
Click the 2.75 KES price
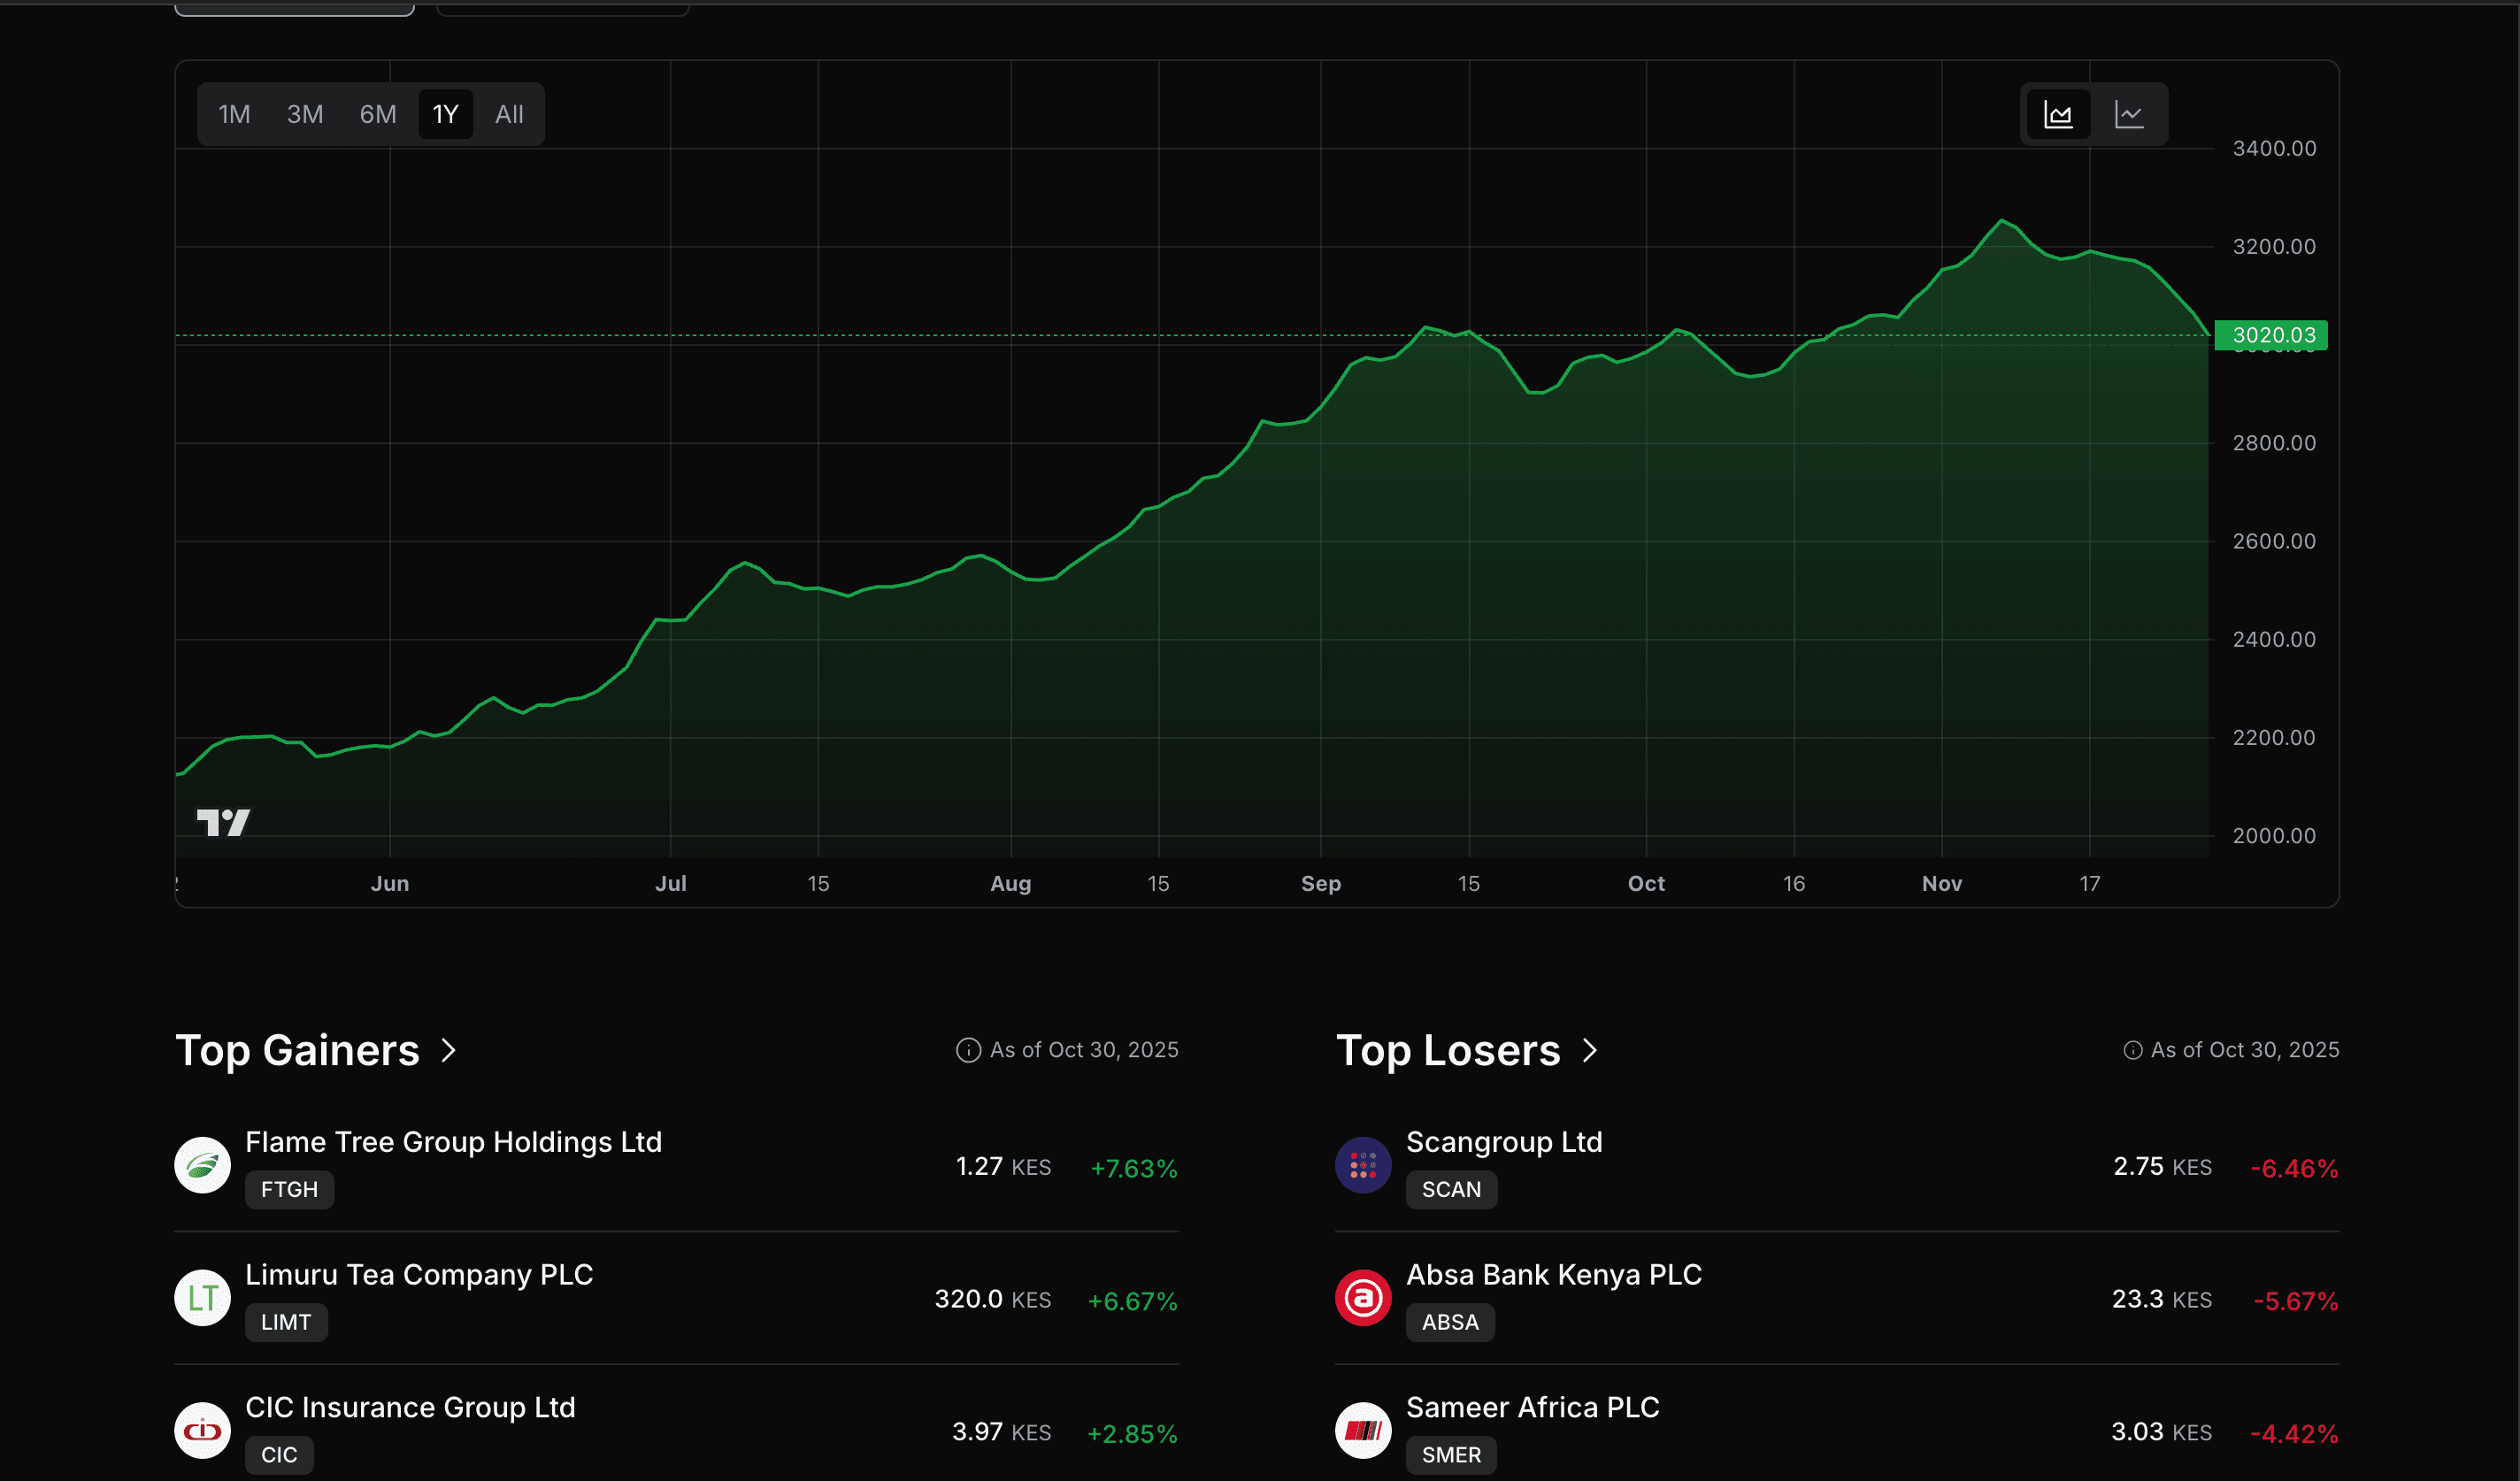click(2162, 1167)
